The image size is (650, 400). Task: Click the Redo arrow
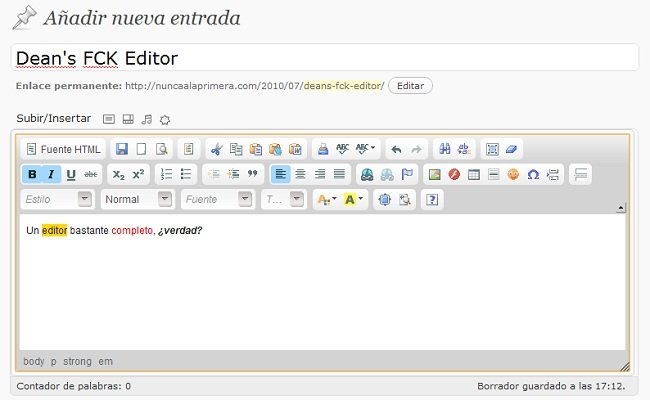416,149
